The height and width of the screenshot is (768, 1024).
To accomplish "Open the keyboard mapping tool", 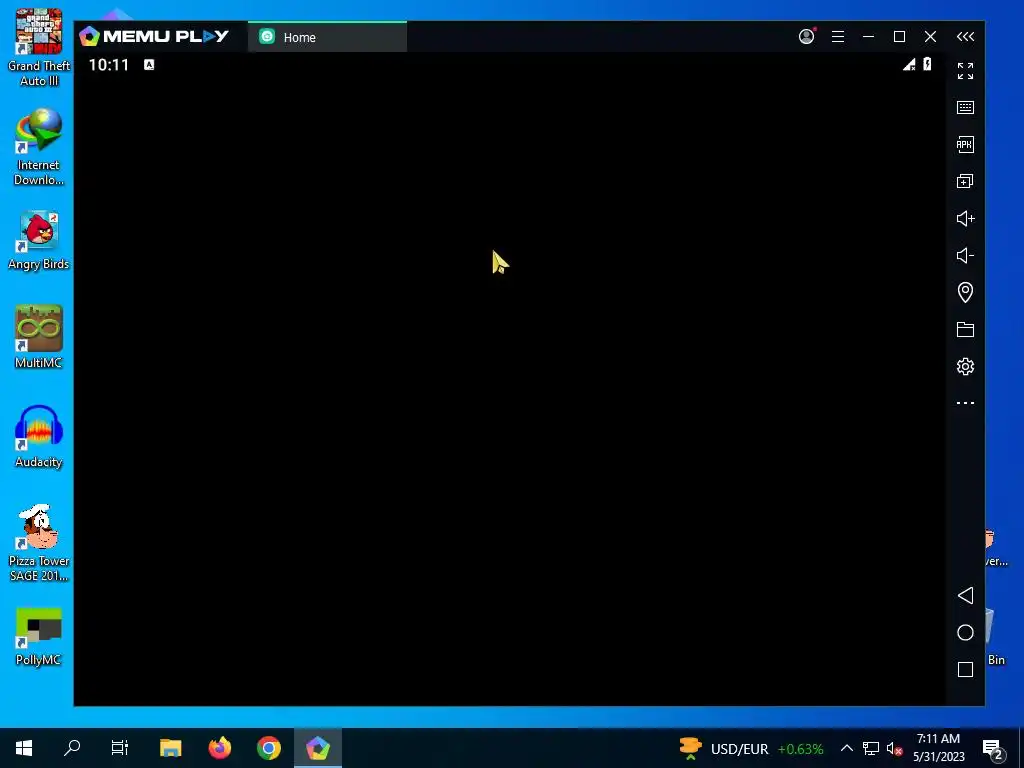I will (965, 108).
